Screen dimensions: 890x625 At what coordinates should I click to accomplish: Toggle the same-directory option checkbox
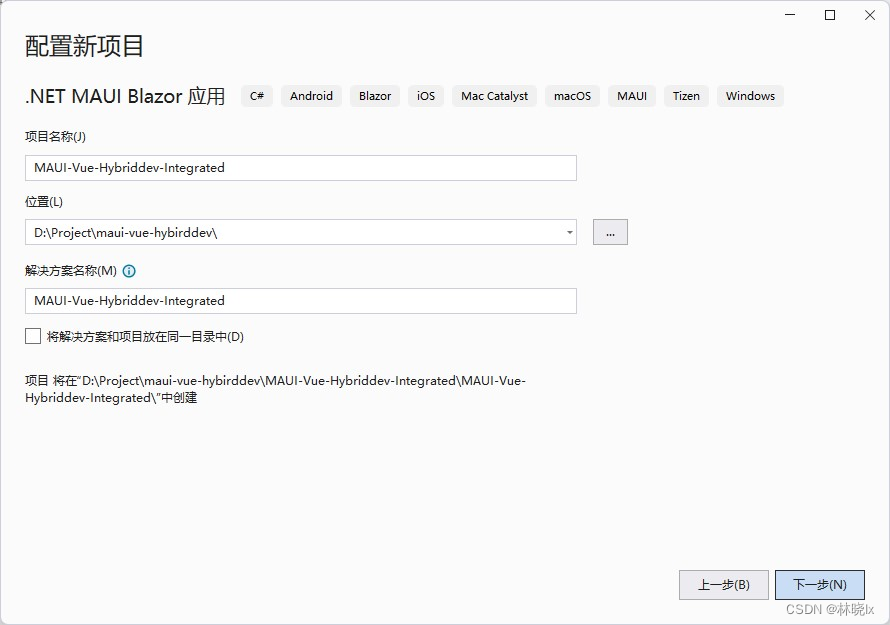[x=33, y=336]
